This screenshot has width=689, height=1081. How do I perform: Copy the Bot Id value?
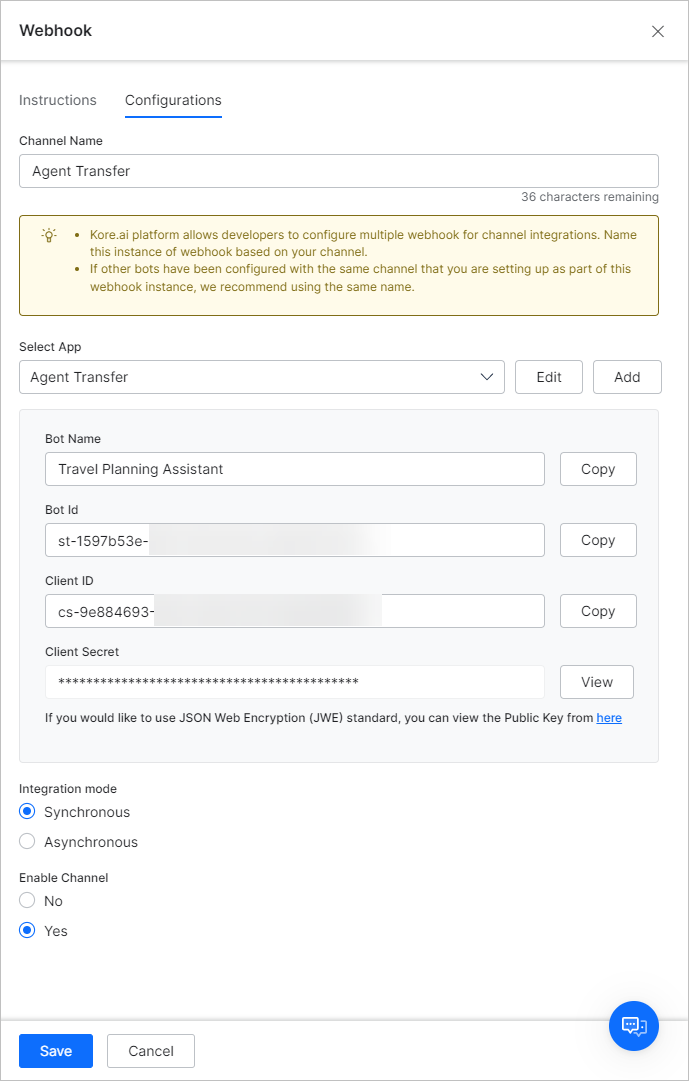[x=598, y=540]
